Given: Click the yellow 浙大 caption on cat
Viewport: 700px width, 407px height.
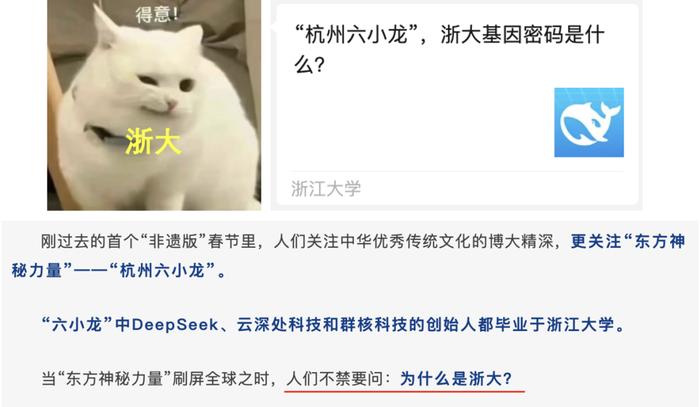Looking at the screenshot, I should click(153, 141).
